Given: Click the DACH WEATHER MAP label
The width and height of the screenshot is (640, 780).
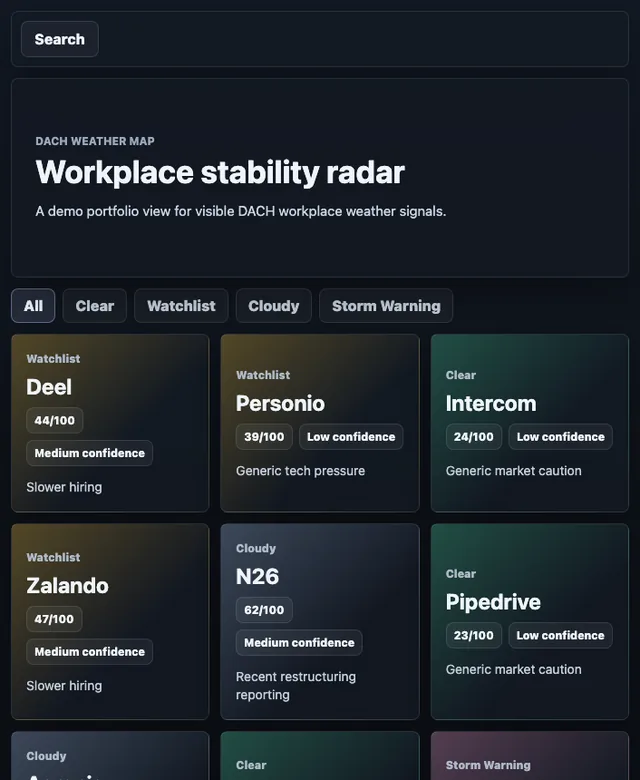Looking at the screenshot, I should tap(95, 141).
